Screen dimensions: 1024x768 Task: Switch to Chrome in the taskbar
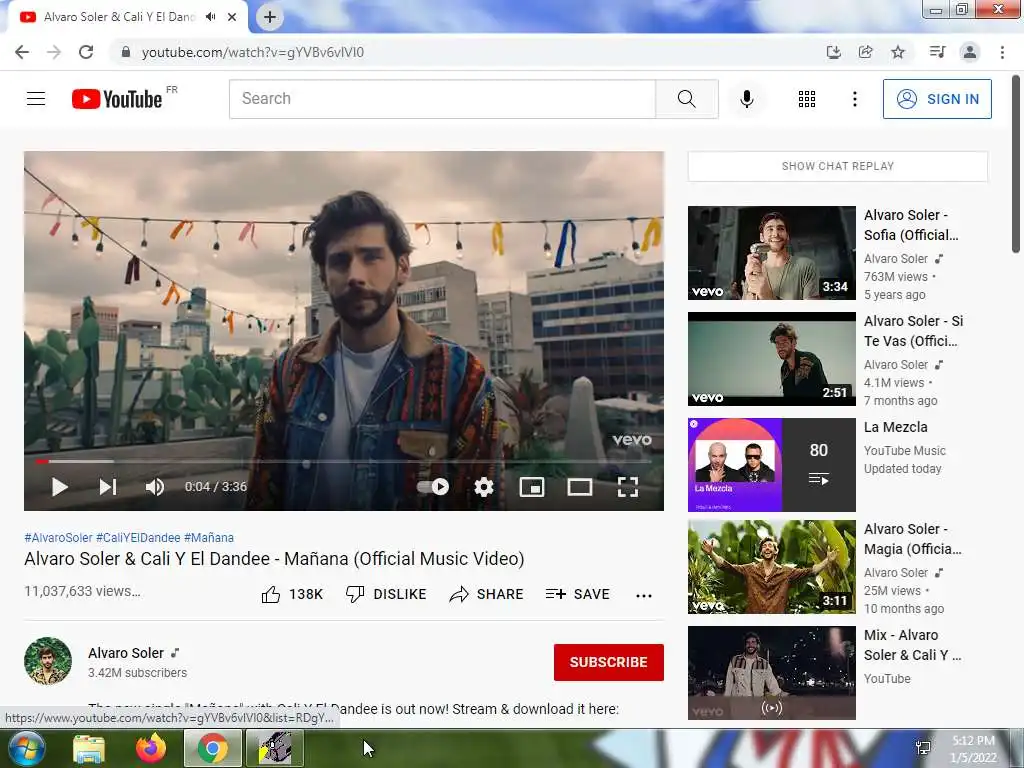[212, 748]
